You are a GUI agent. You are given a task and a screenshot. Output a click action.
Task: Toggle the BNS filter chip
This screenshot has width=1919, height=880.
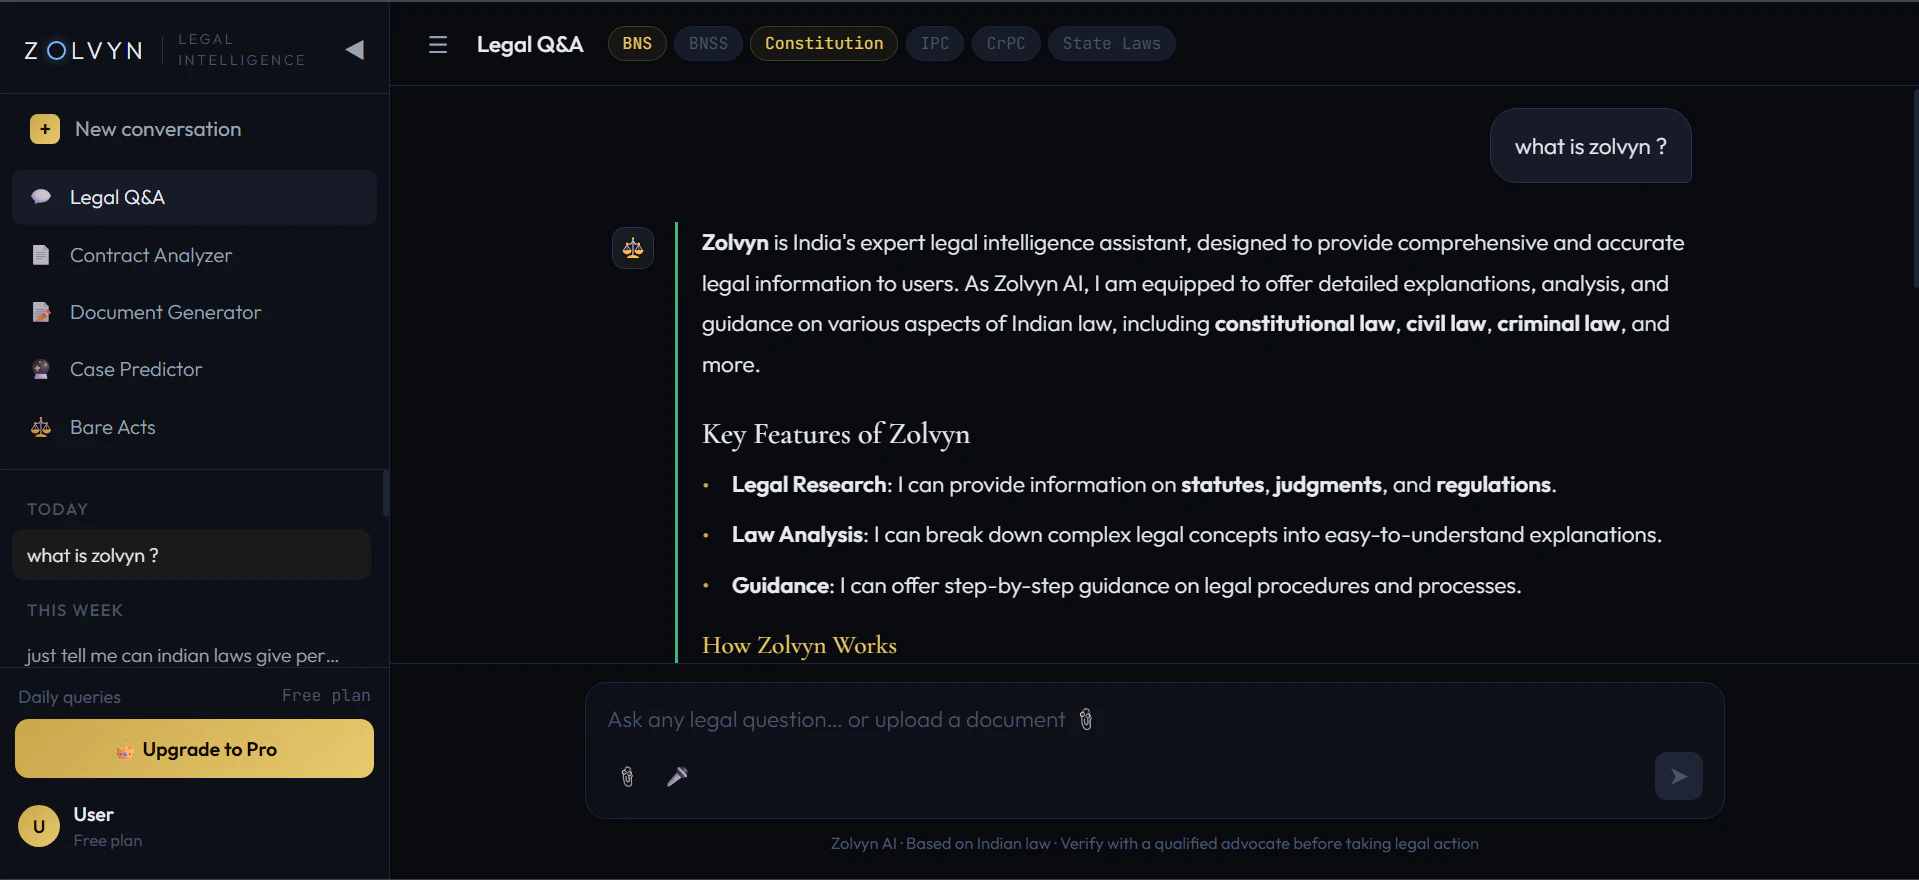point(637,43)
